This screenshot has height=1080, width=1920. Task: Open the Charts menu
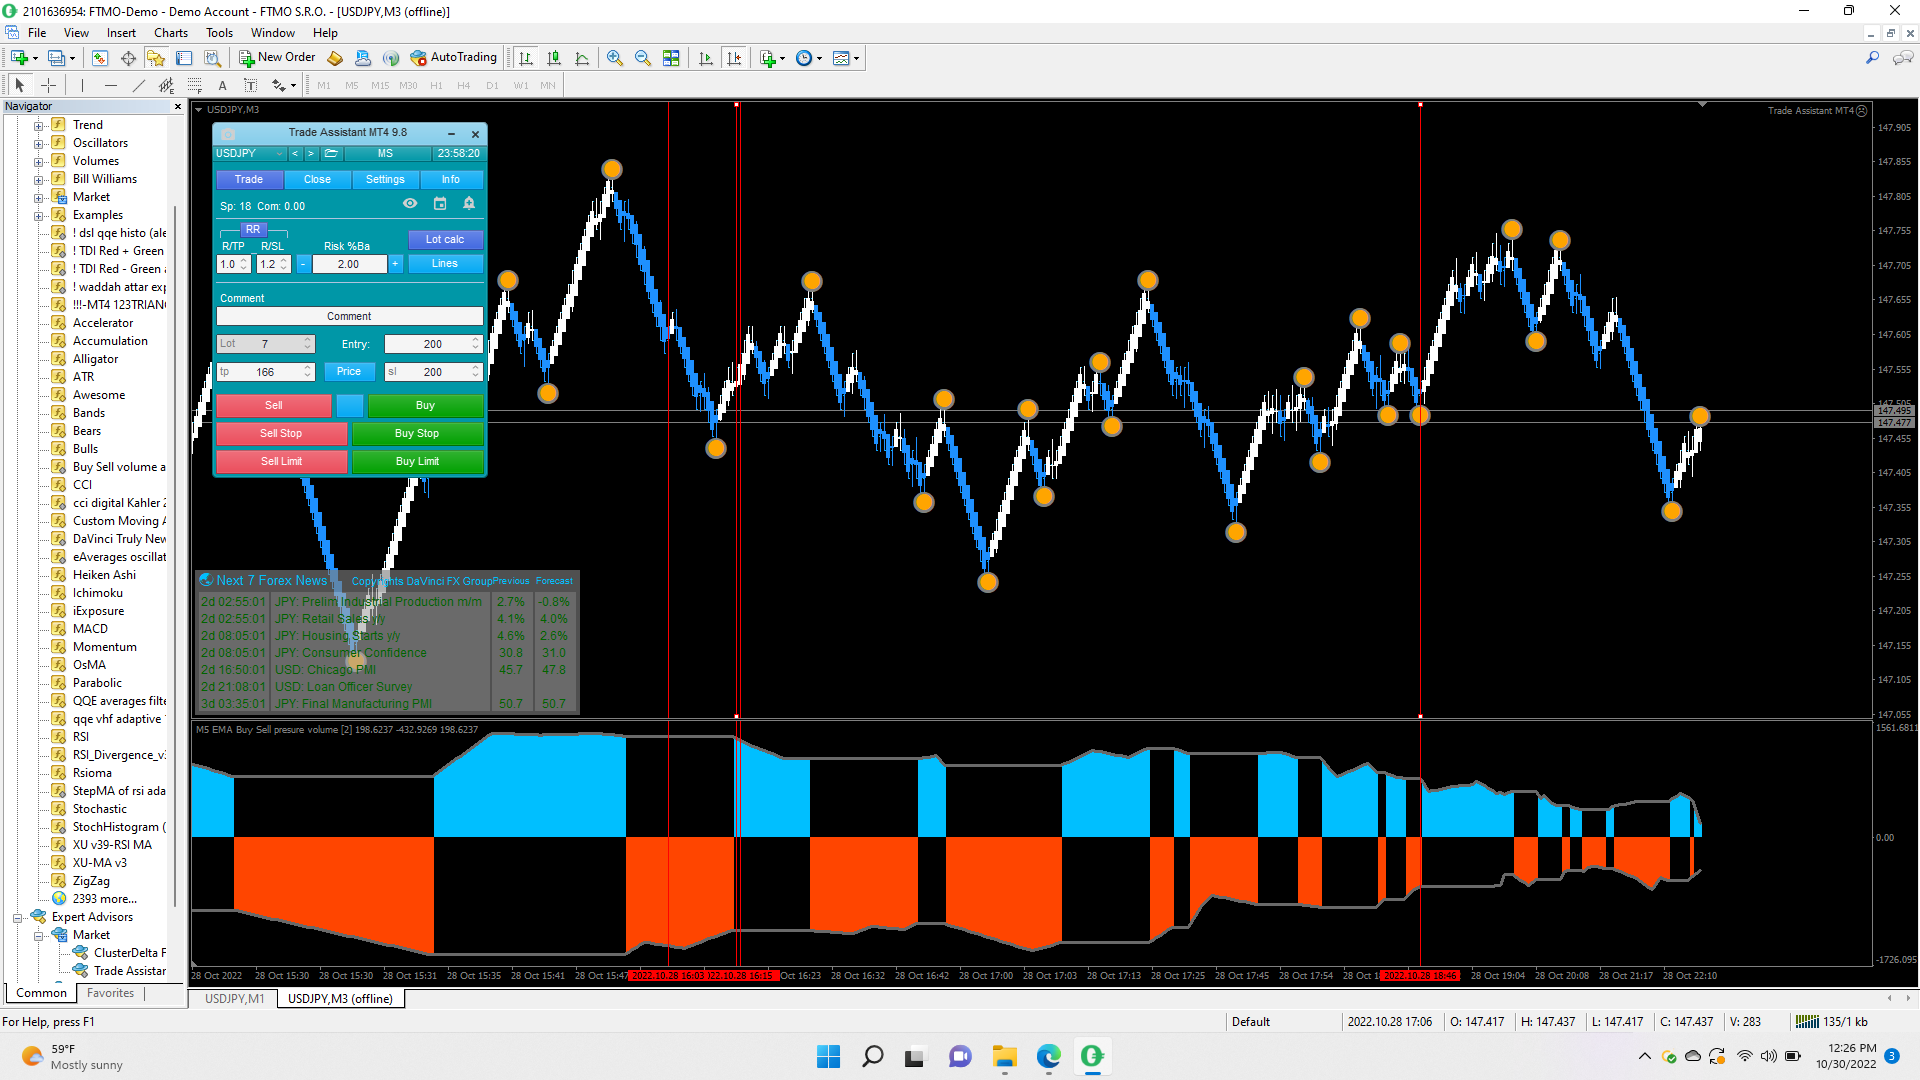pyautogui.click(x=170, y=33)
